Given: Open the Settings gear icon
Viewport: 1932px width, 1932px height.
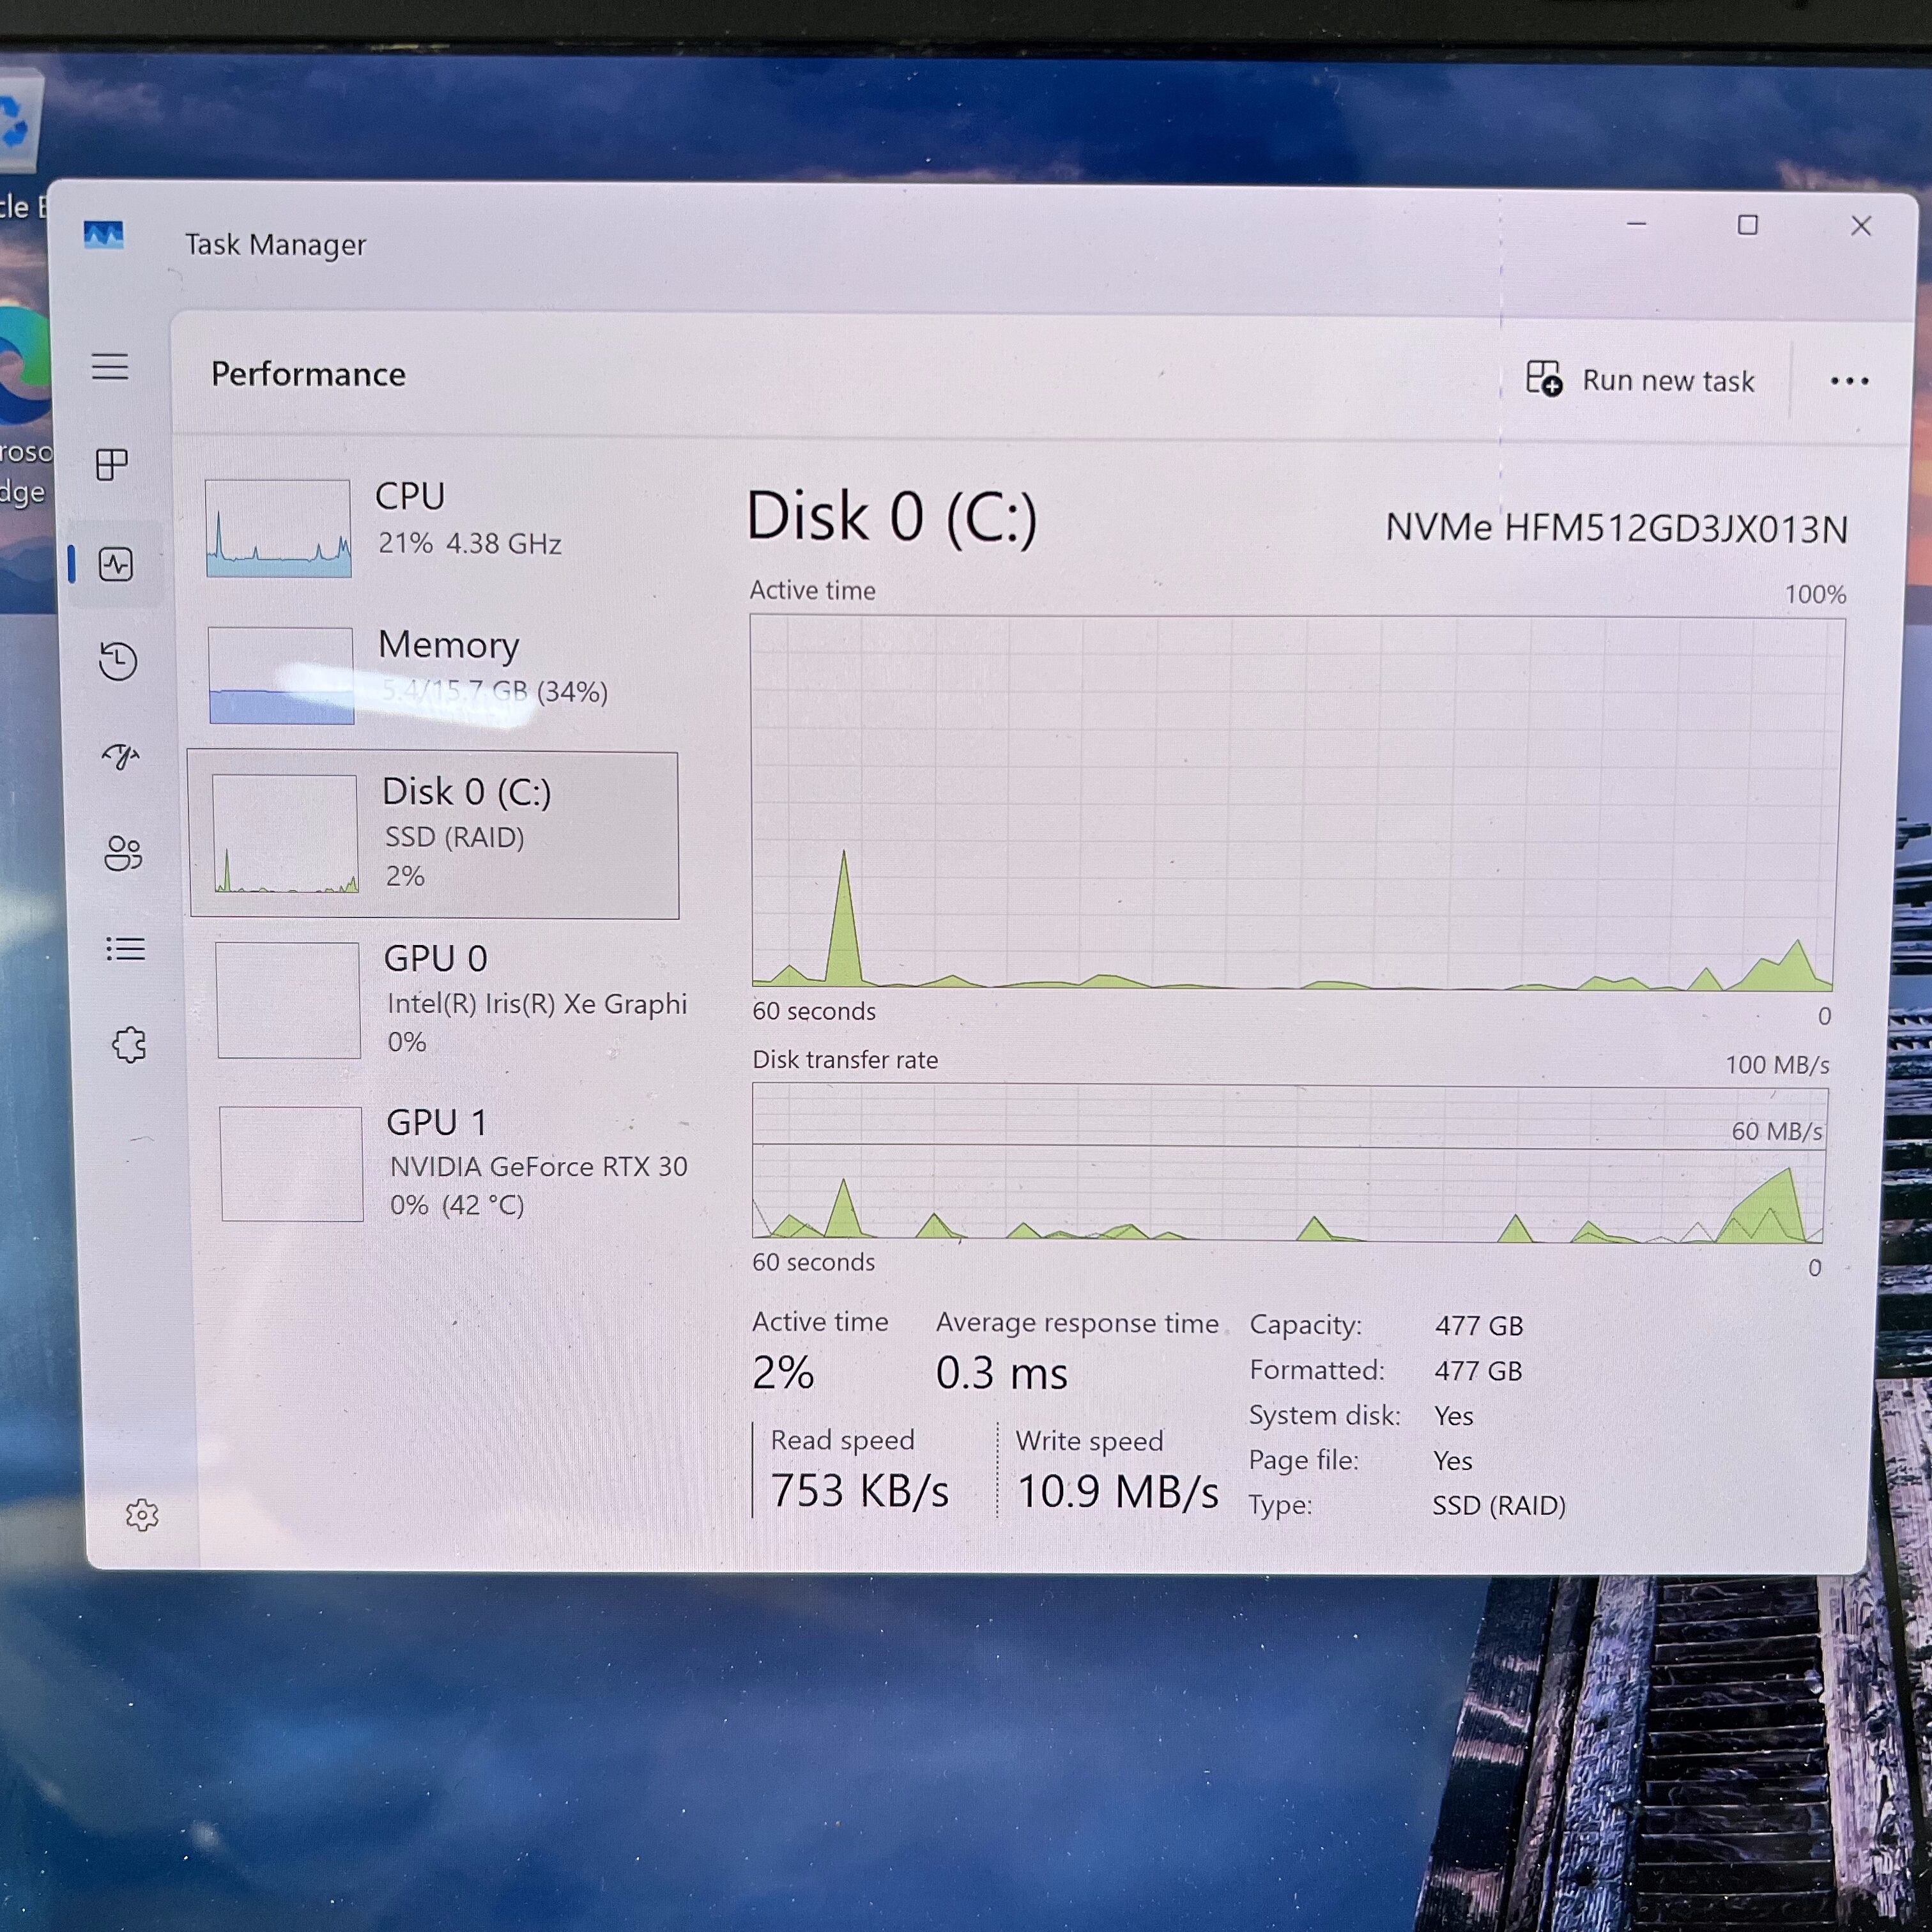Looking at the screenshot, I should pyautogui.click(x=142, y=1515).
